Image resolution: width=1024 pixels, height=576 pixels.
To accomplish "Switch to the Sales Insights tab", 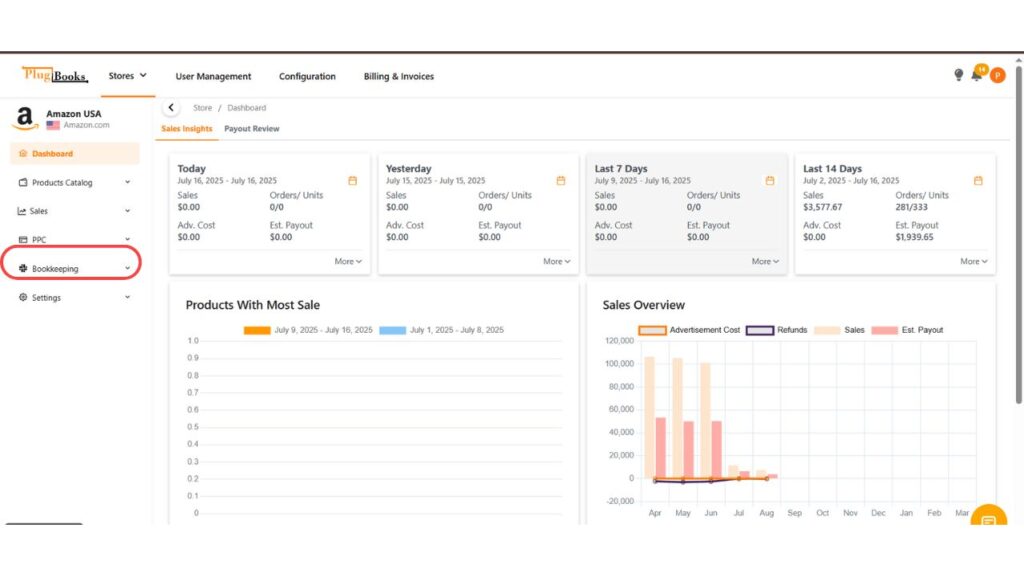I will 187,129.
